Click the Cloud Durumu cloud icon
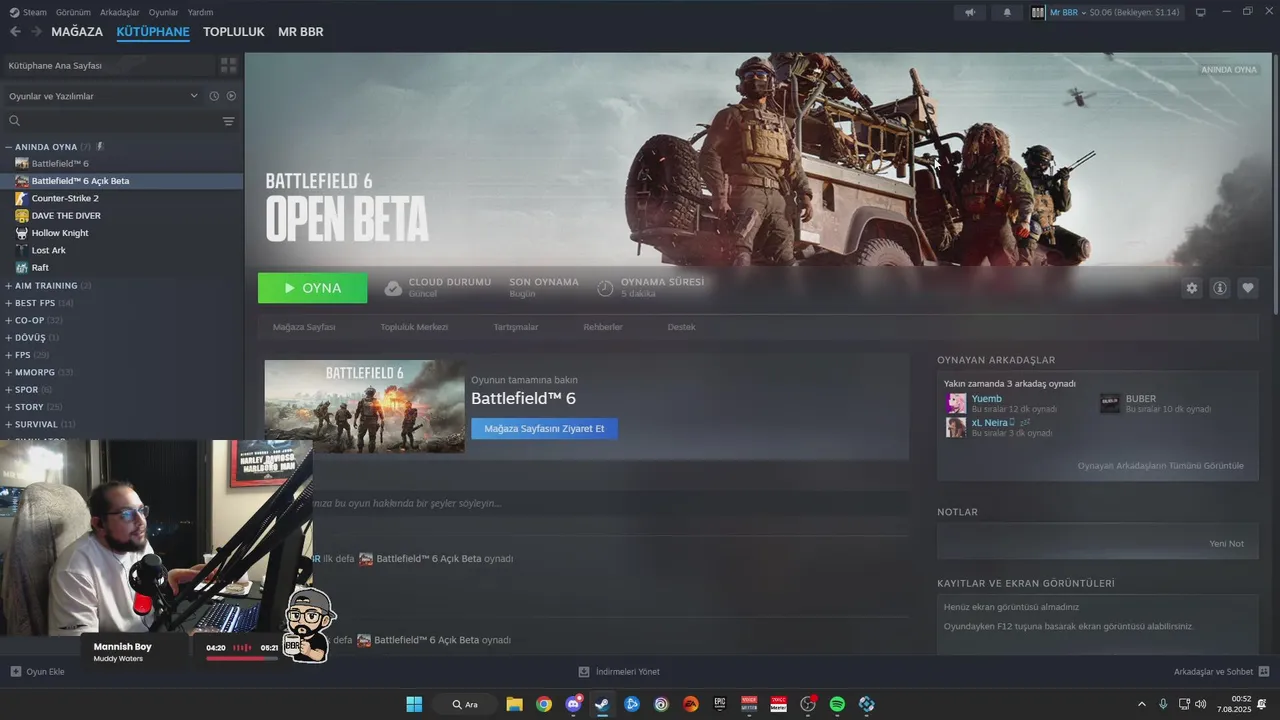The image size is (1280, 720). (x=393, y=288)
